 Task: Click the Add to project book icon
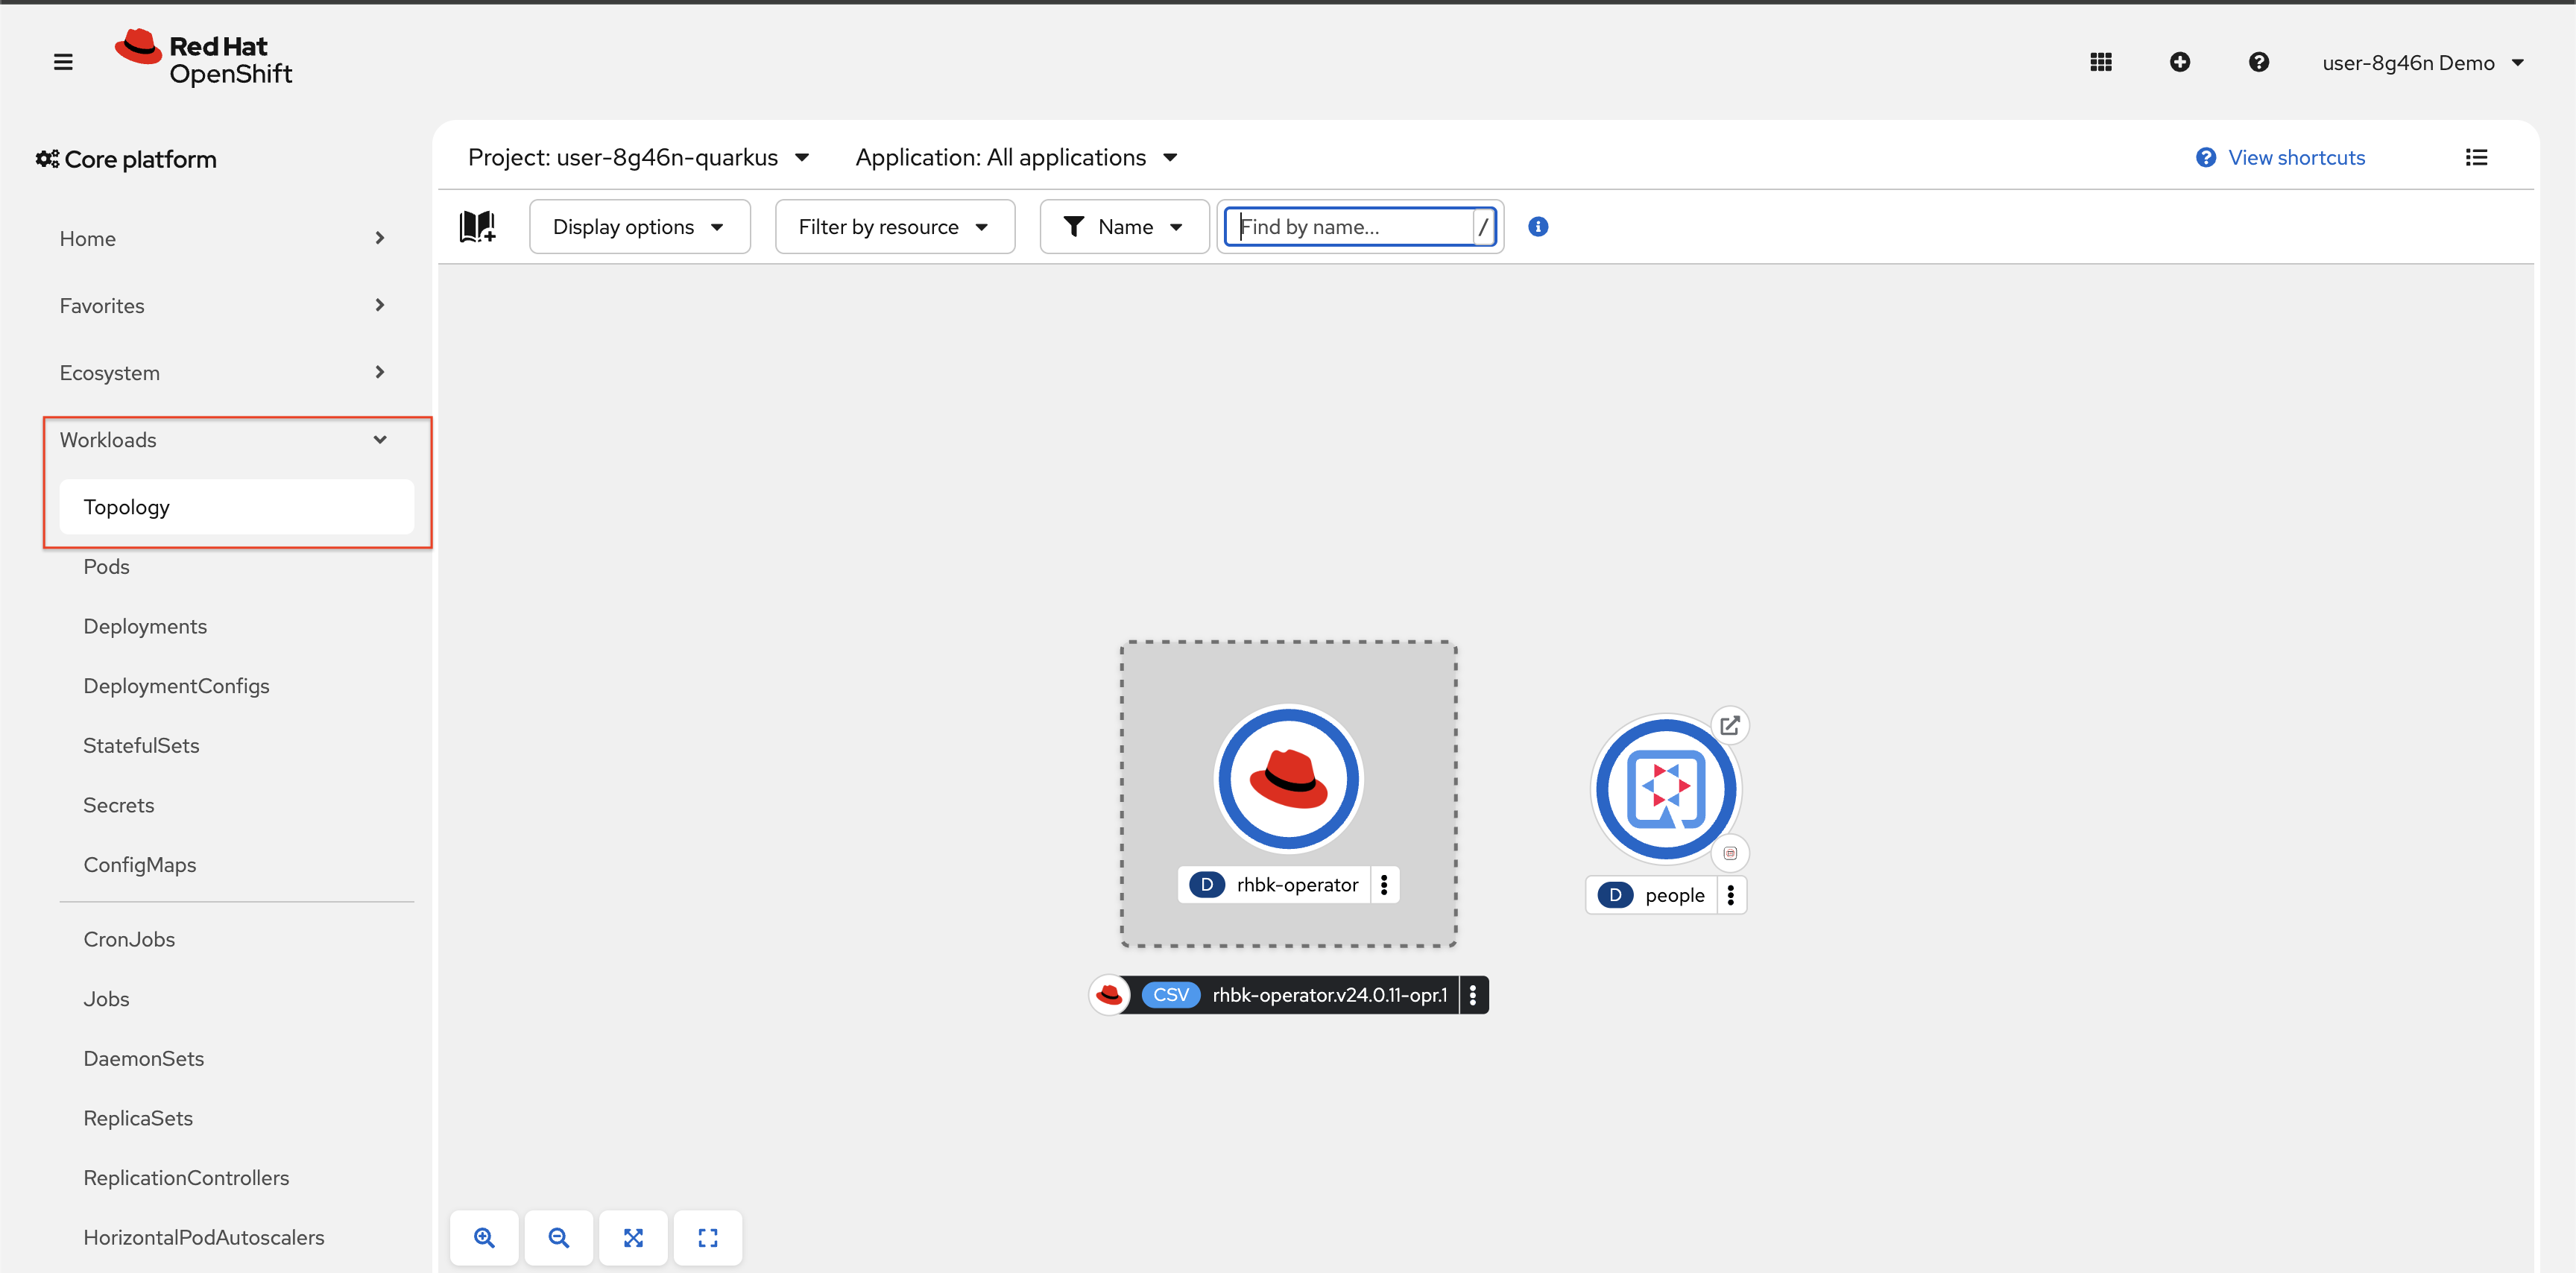pyautogui.click(x=478, y=227)
